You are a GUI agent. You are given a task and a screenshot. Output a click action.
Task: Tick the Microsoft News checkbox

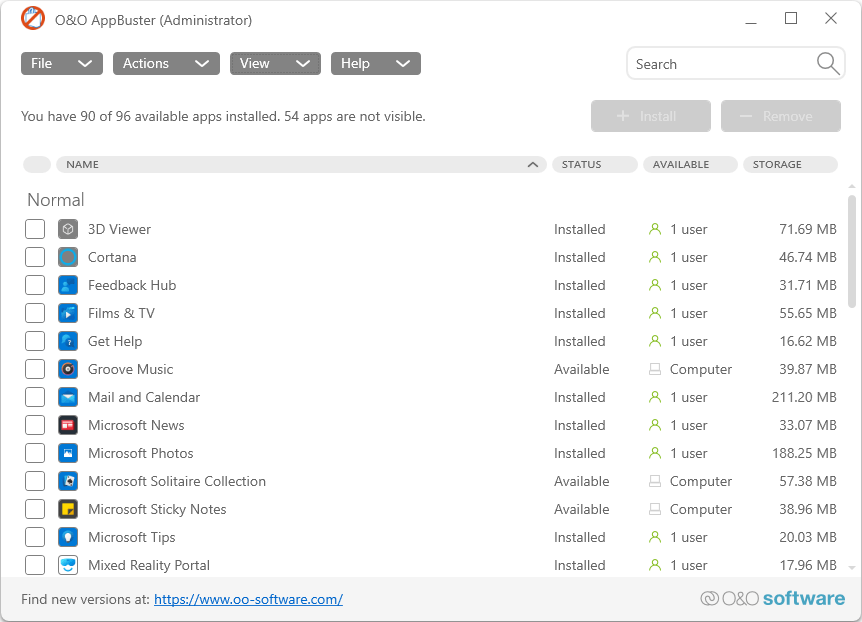point(35,425)
